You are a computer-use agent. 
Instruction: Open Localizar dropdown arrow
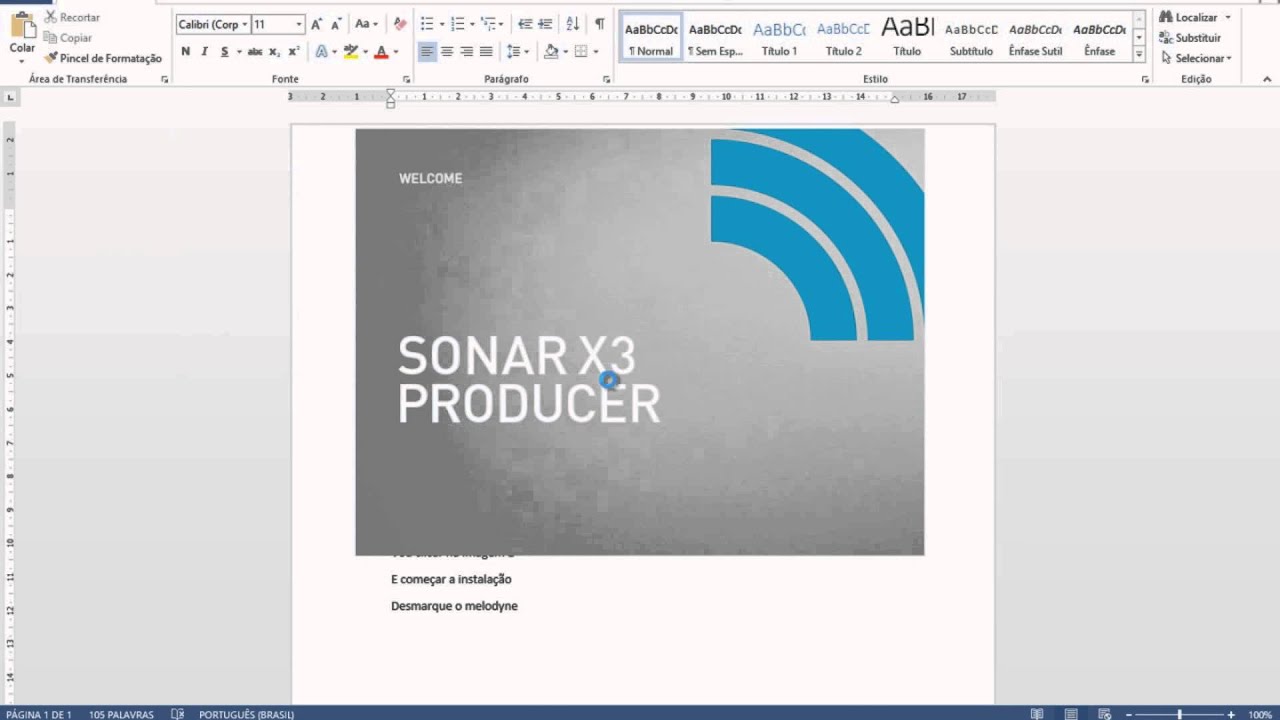[x=1228, y=18]
